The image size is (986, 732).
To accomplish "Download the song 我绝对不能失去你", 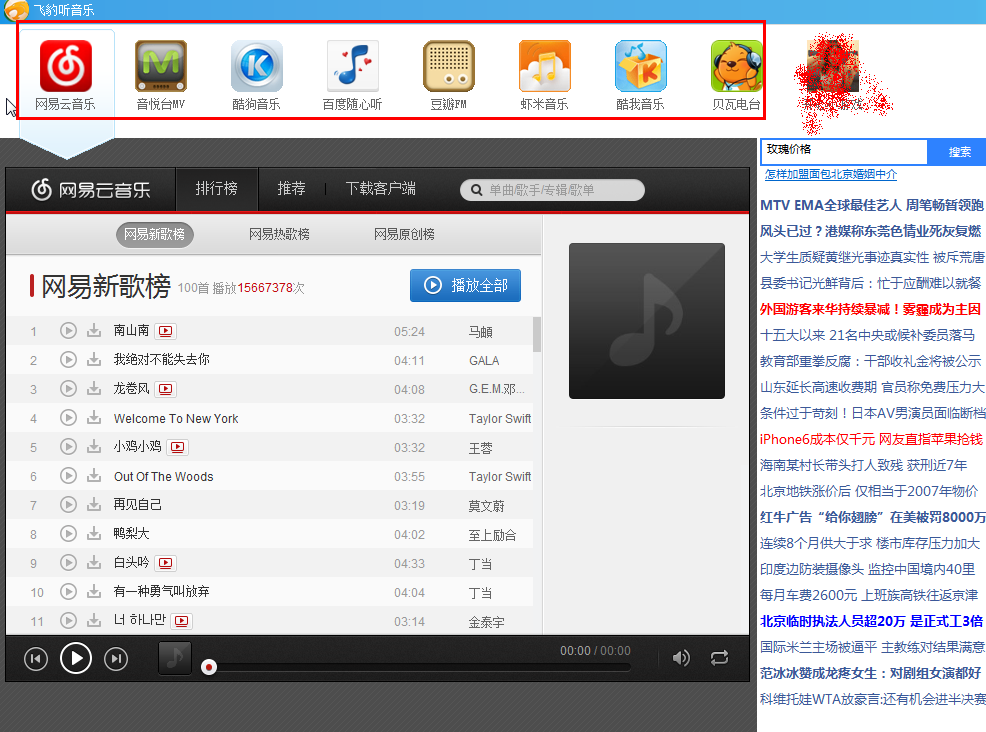I will coord(94,359).
